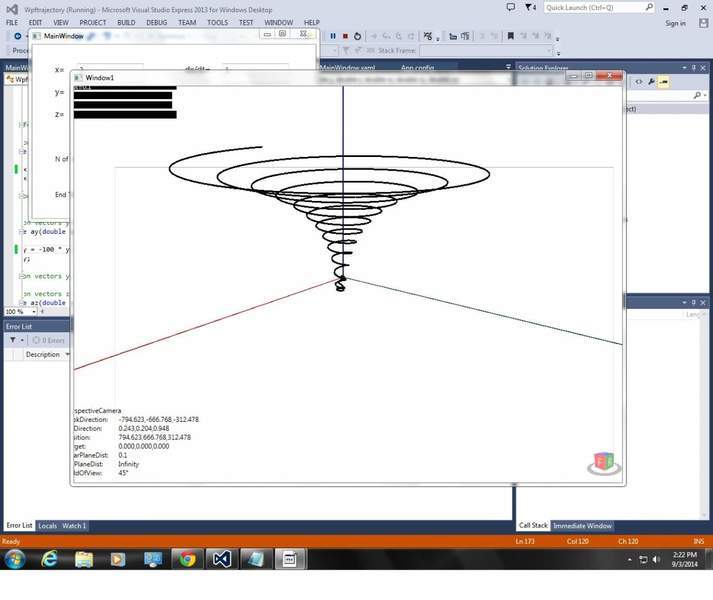Screen dimensions: 713x600
Task: Switch to the Locals tab
Action: coord(47,526)
